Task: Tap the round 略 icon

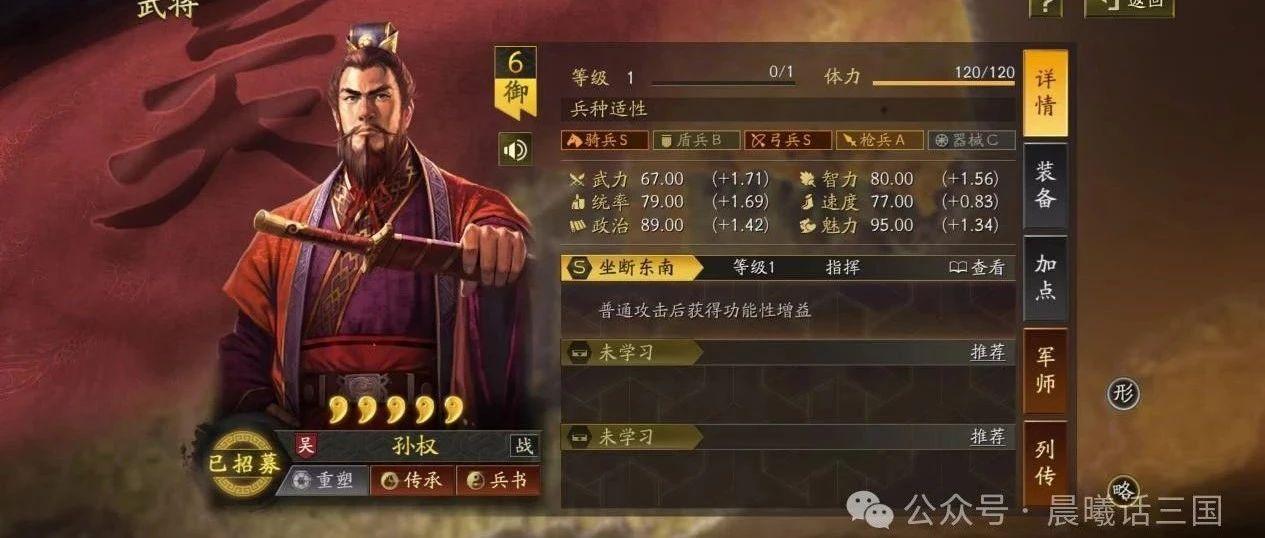Action: coord(1123,491)
